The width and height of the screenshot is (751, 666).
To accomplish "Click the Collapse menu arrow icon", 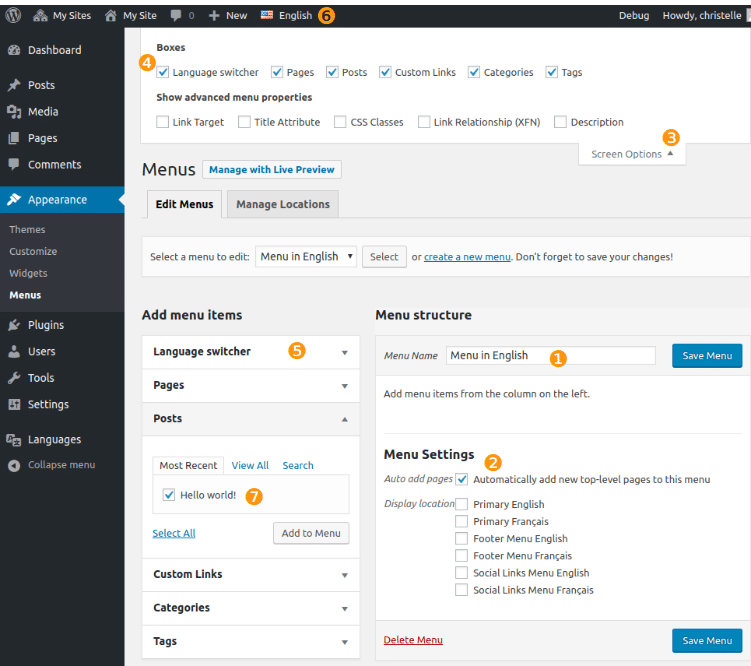I will tap(14, 465).
